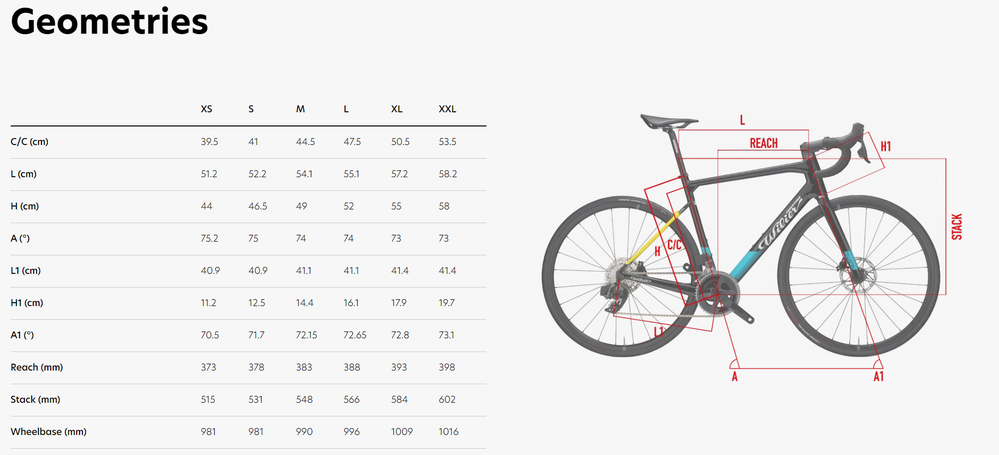The height and width of the screenshot is (455, 999).
Task: Click the C/C (cm) row label
Action: (29, 142)
